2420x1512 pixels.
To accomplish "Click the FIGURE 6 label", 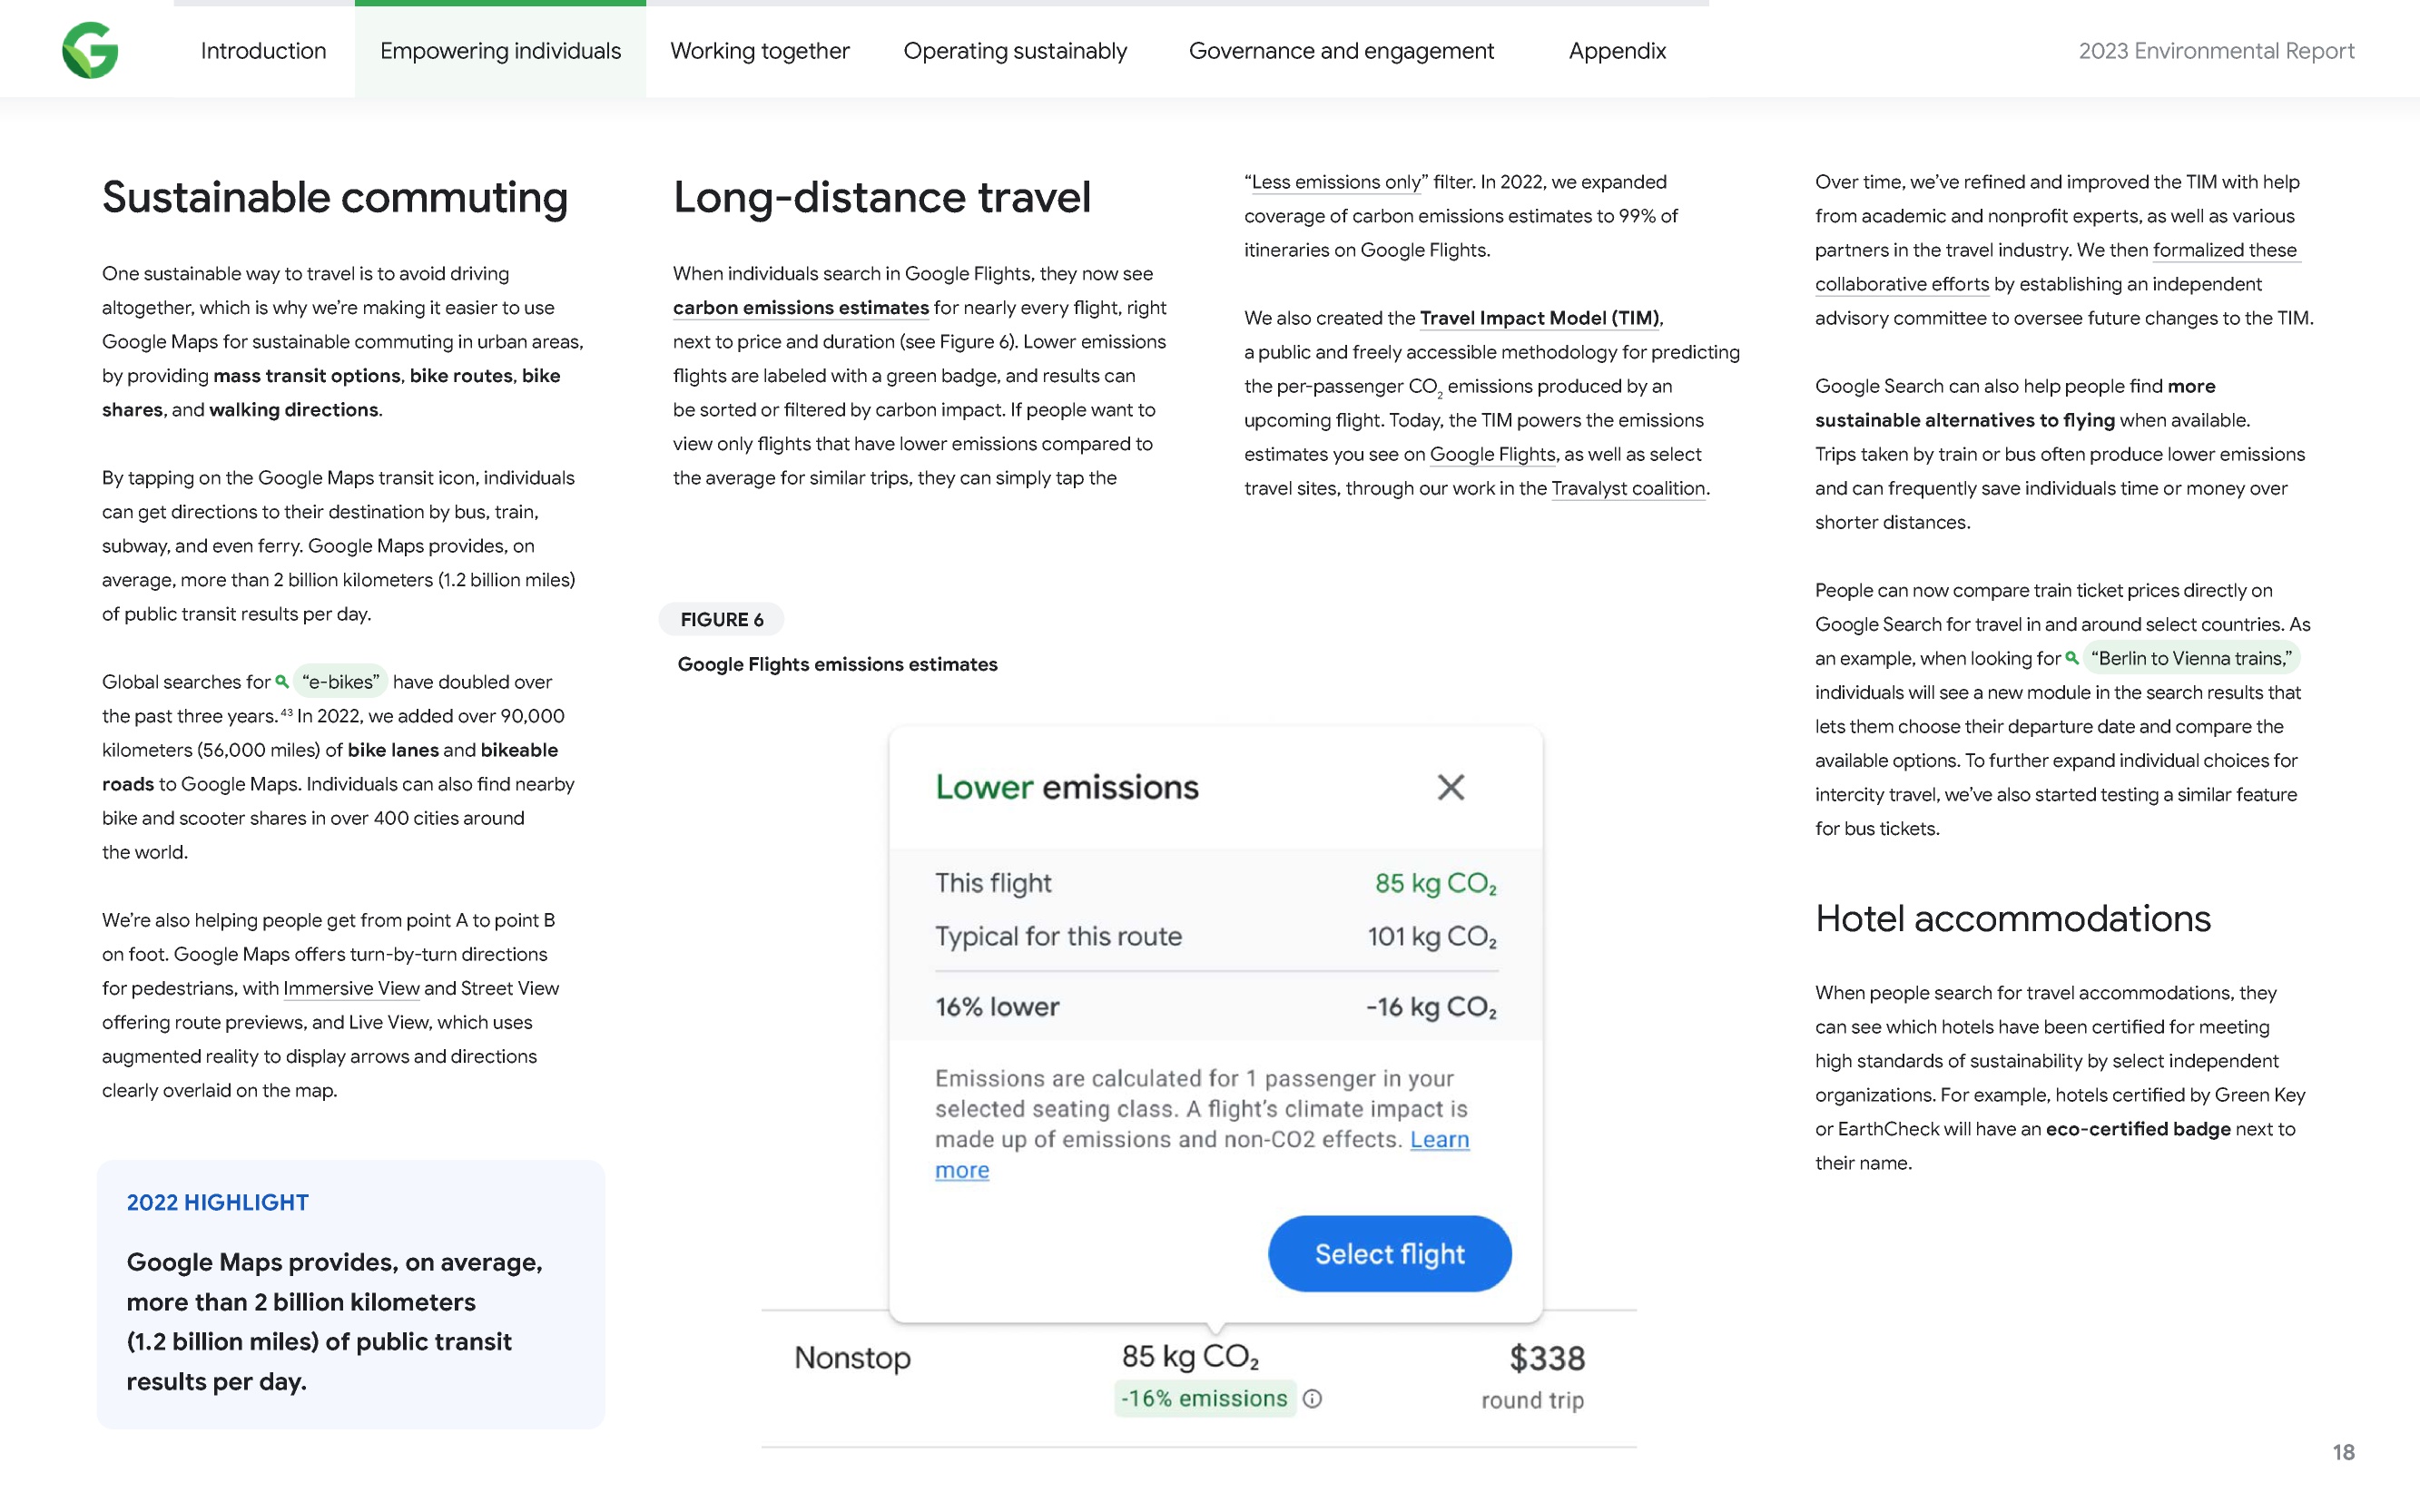I will pos(721,619).
